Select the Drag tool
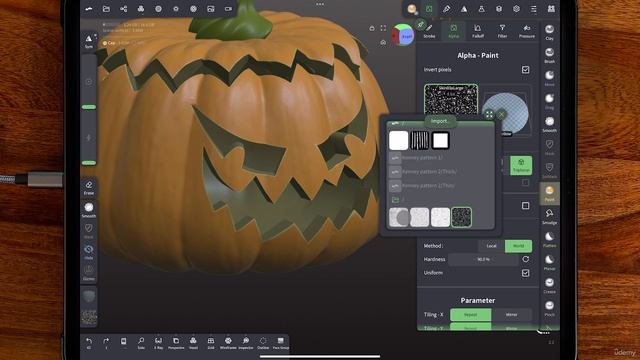This screenshot has height=360, width=640. click(549, 102)
